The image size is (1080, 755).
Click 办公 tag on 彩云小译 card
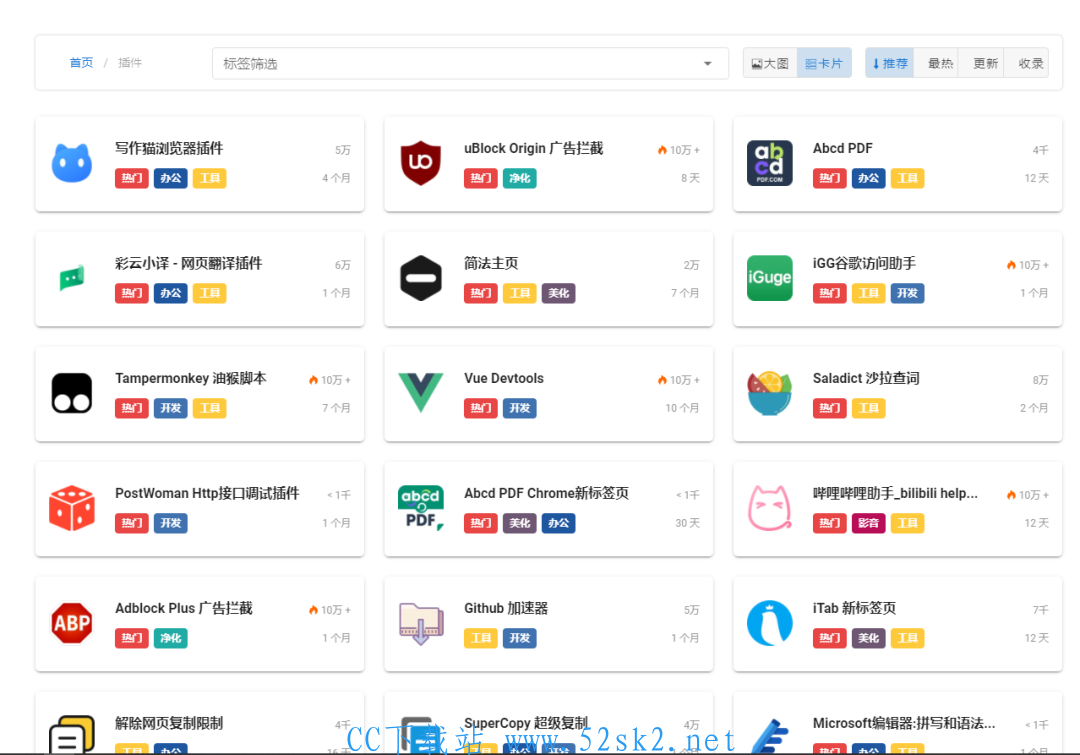pyautogui.click(x=171, y=293)
